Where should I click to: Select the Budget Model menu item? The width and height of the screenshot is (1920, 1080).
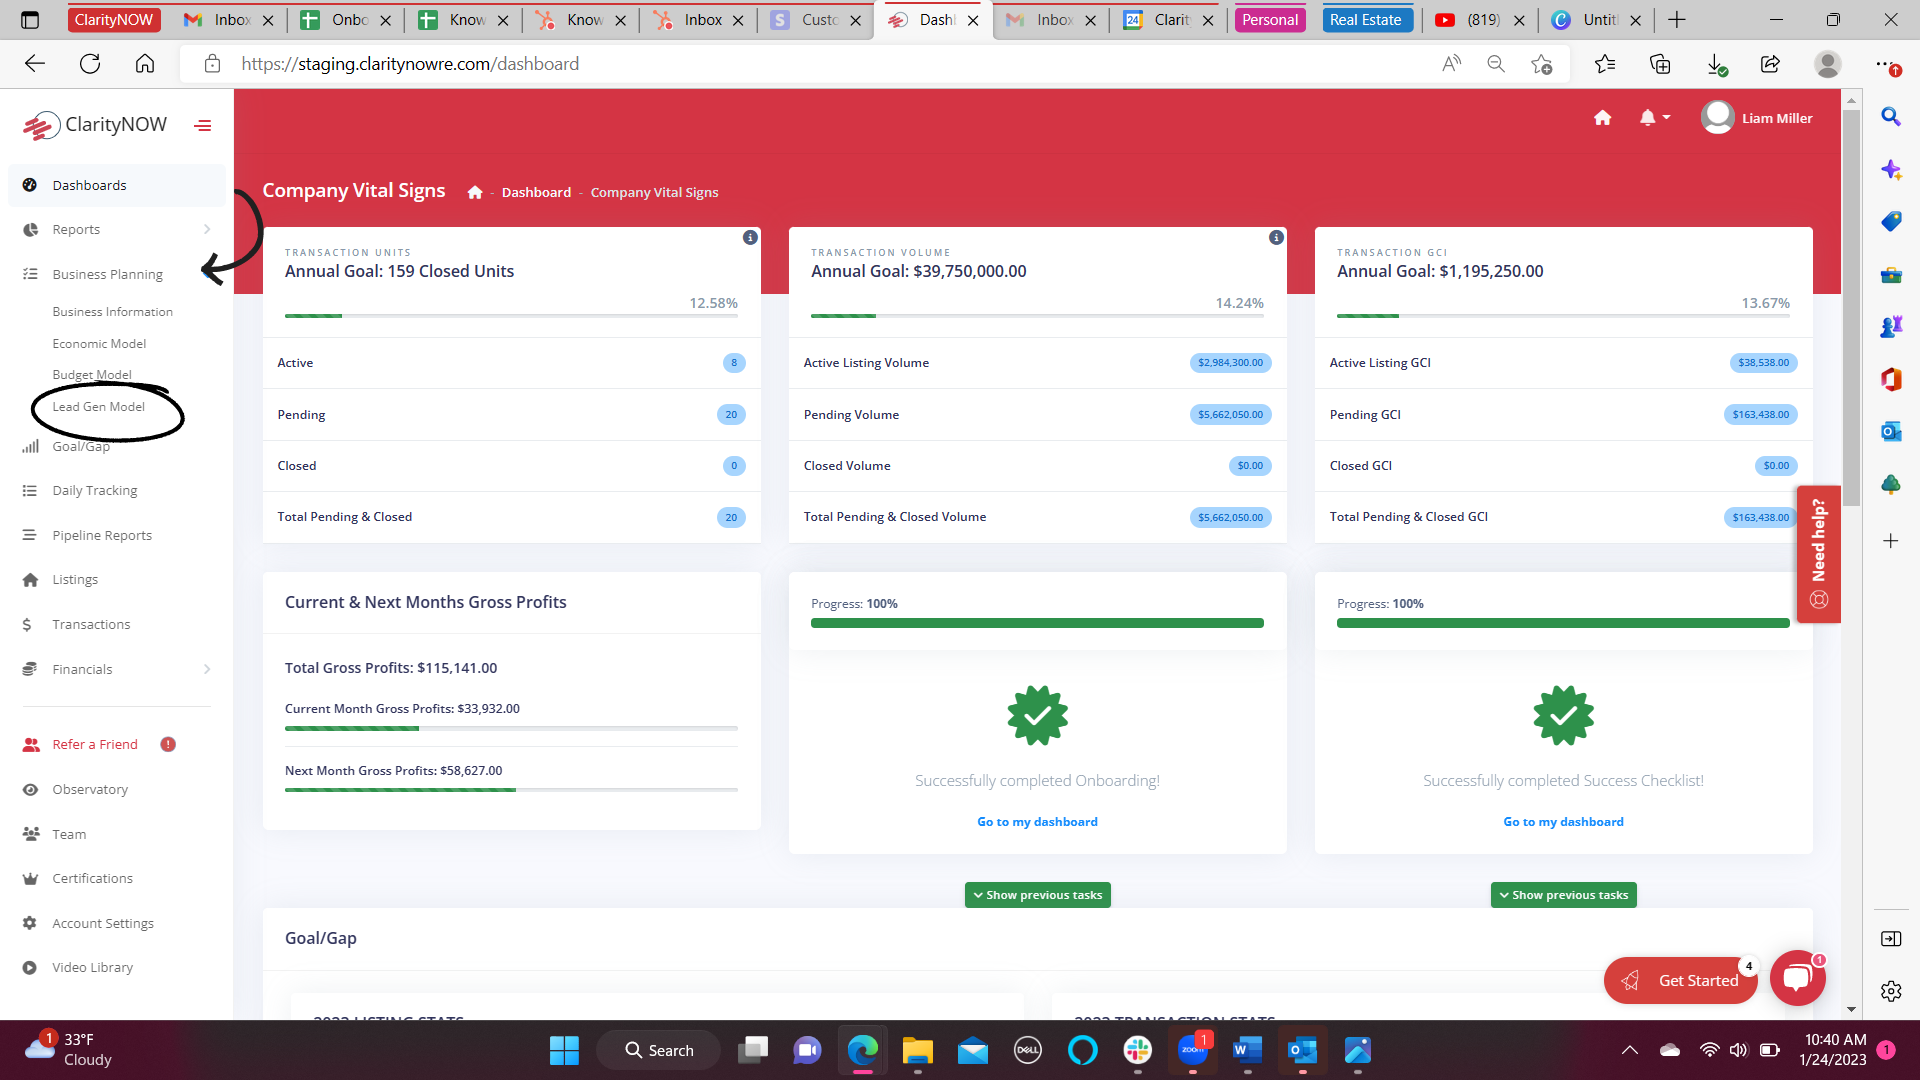click(x=91, y=375)
